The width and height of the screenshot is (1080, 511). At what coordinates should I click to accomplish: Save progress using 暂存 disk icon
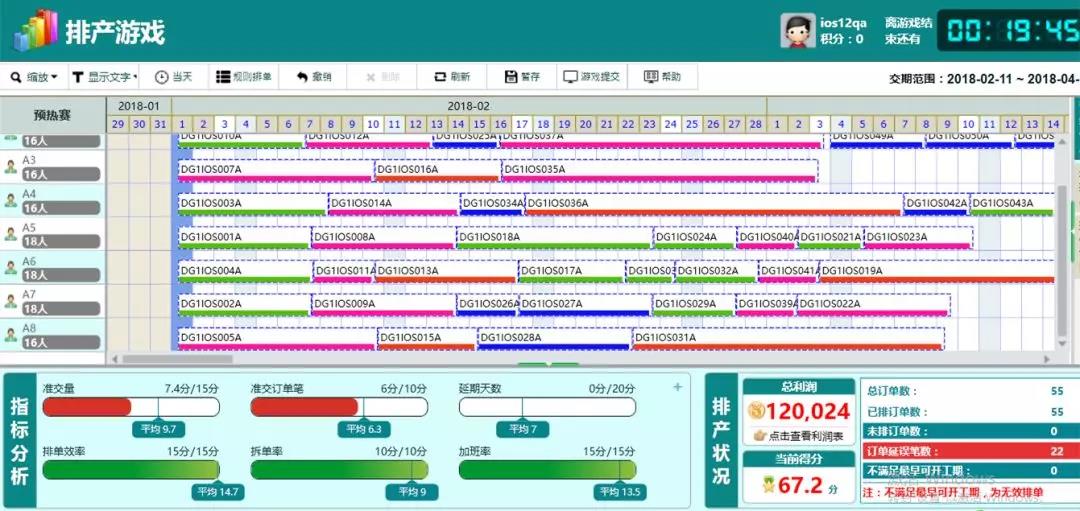coord(511,77)
